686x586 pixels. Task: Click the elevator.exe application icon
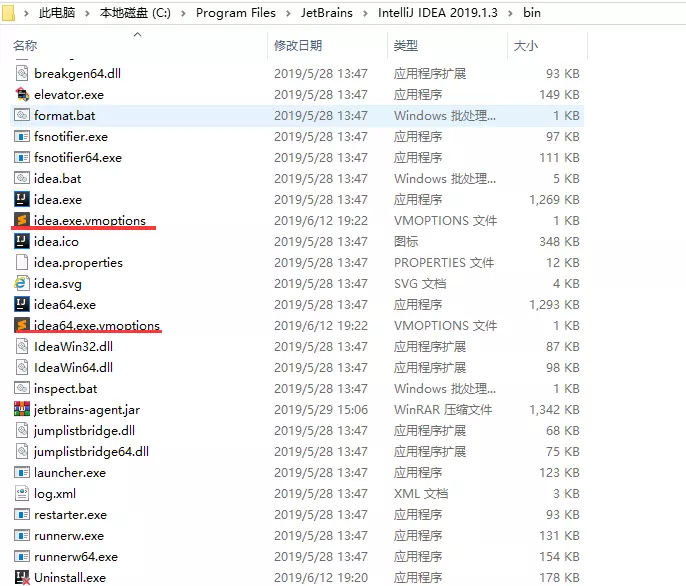click(x=22, y=94)
